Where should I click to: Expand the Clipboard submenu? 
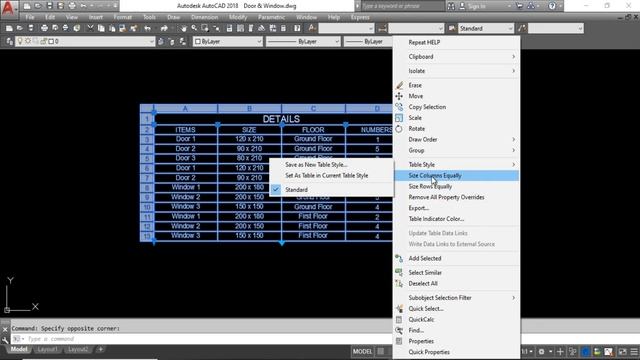tap(456, 57)
